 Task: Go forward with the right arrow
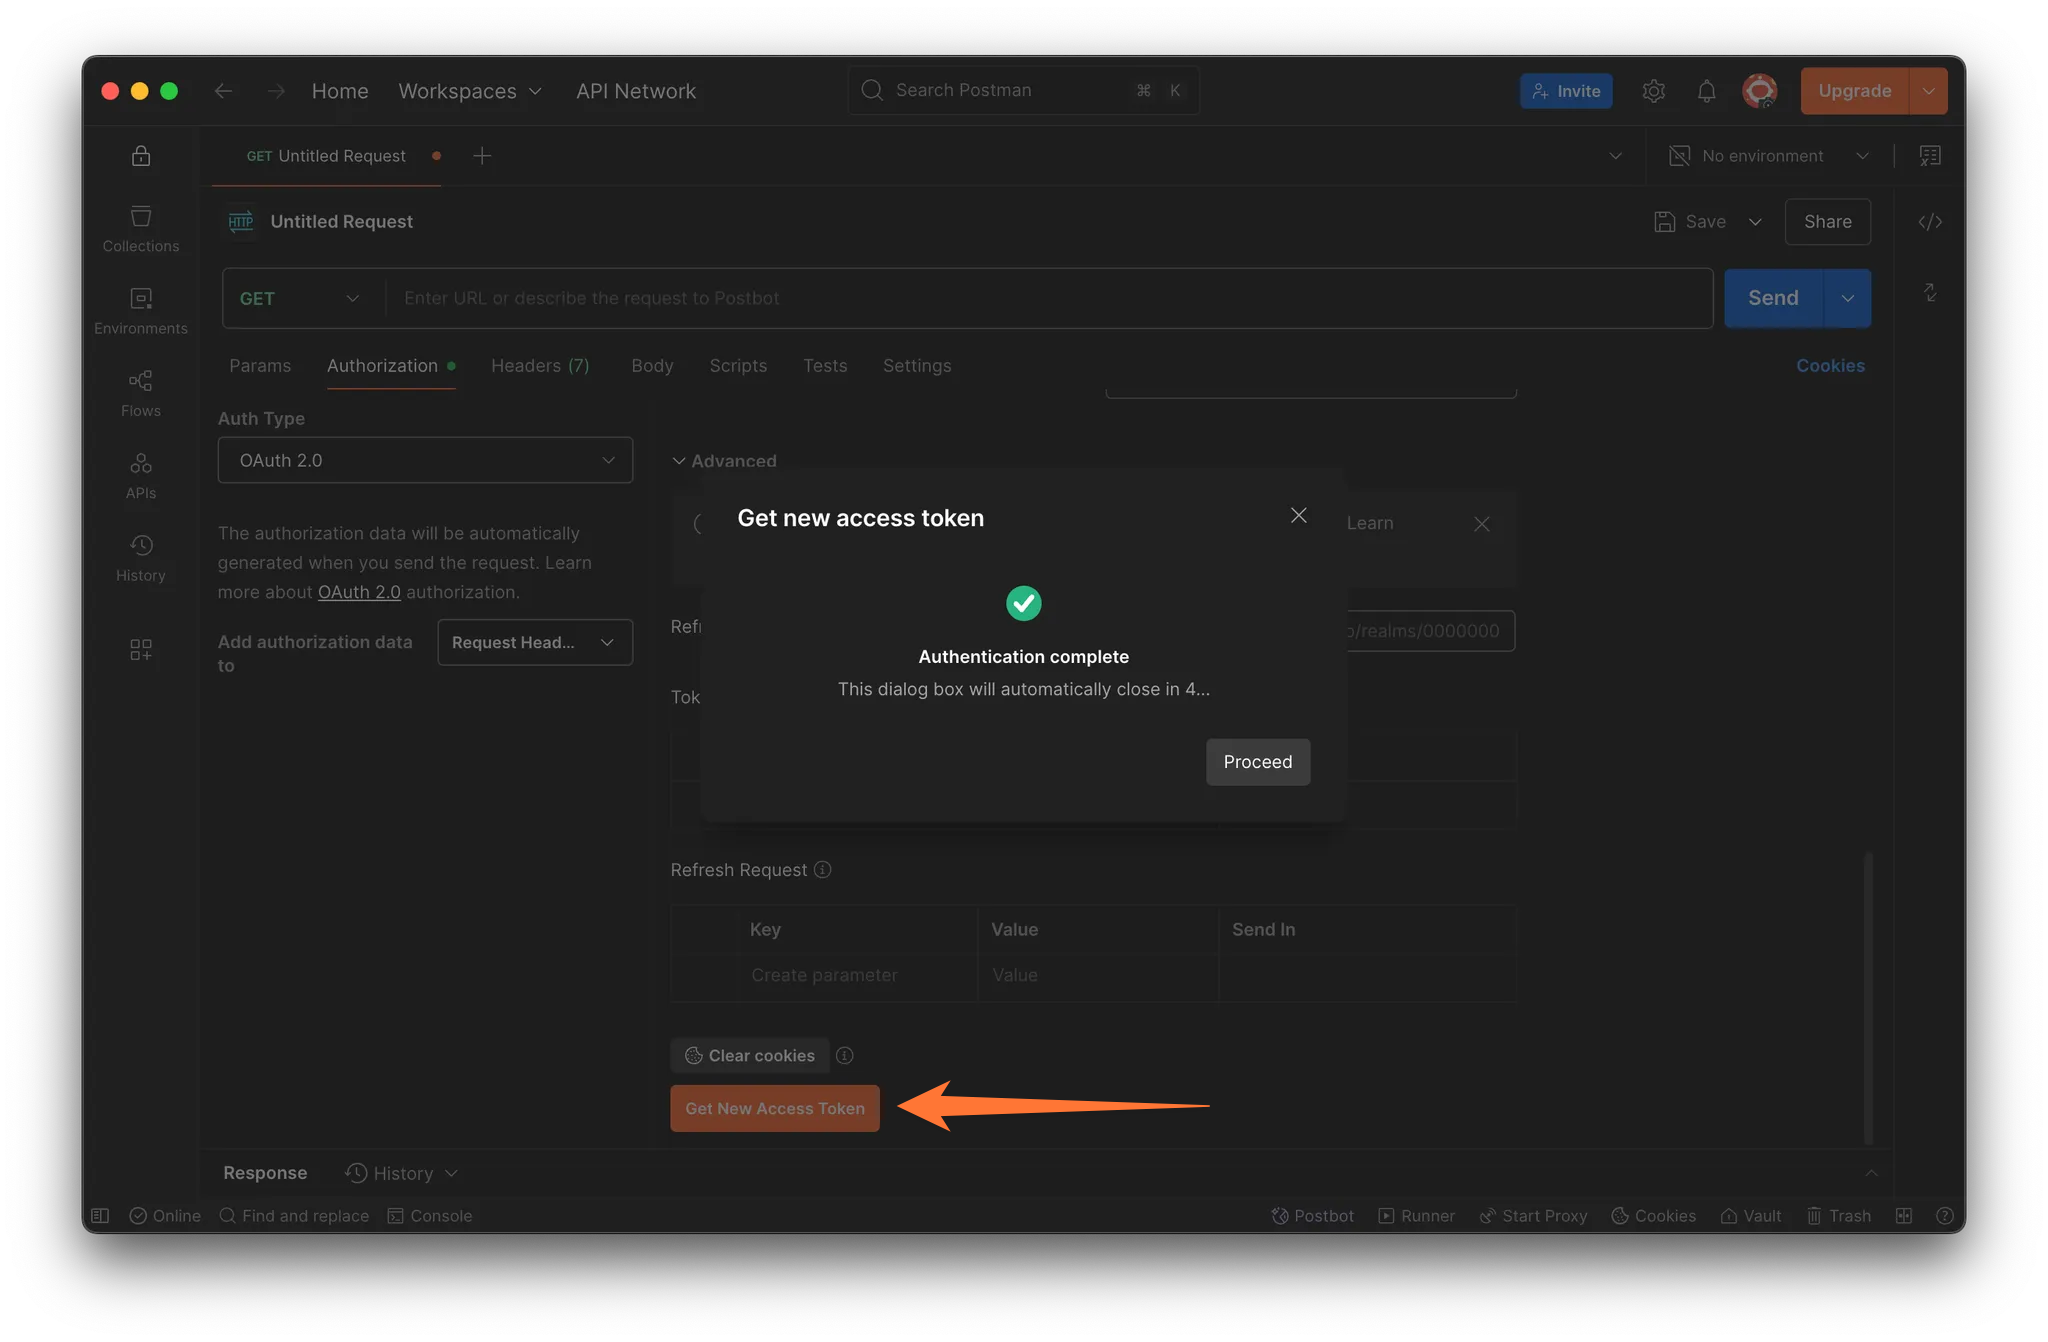tap(277, 91)
